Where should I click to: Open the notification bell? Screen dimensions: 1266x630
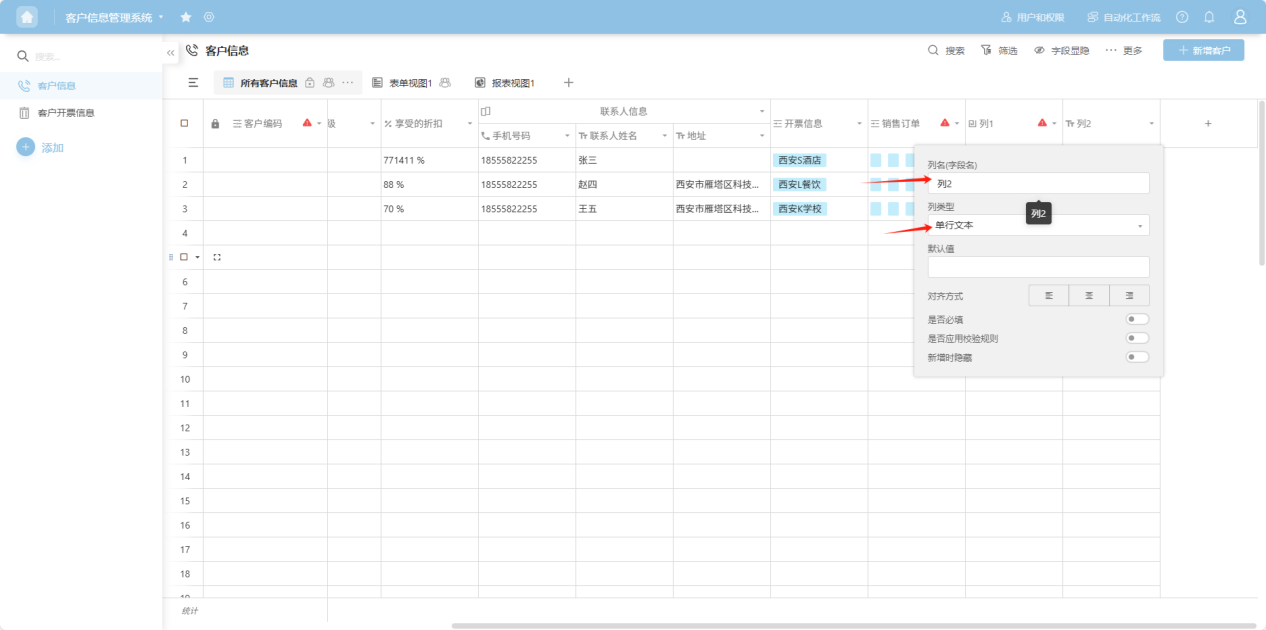pos(1209,17)
